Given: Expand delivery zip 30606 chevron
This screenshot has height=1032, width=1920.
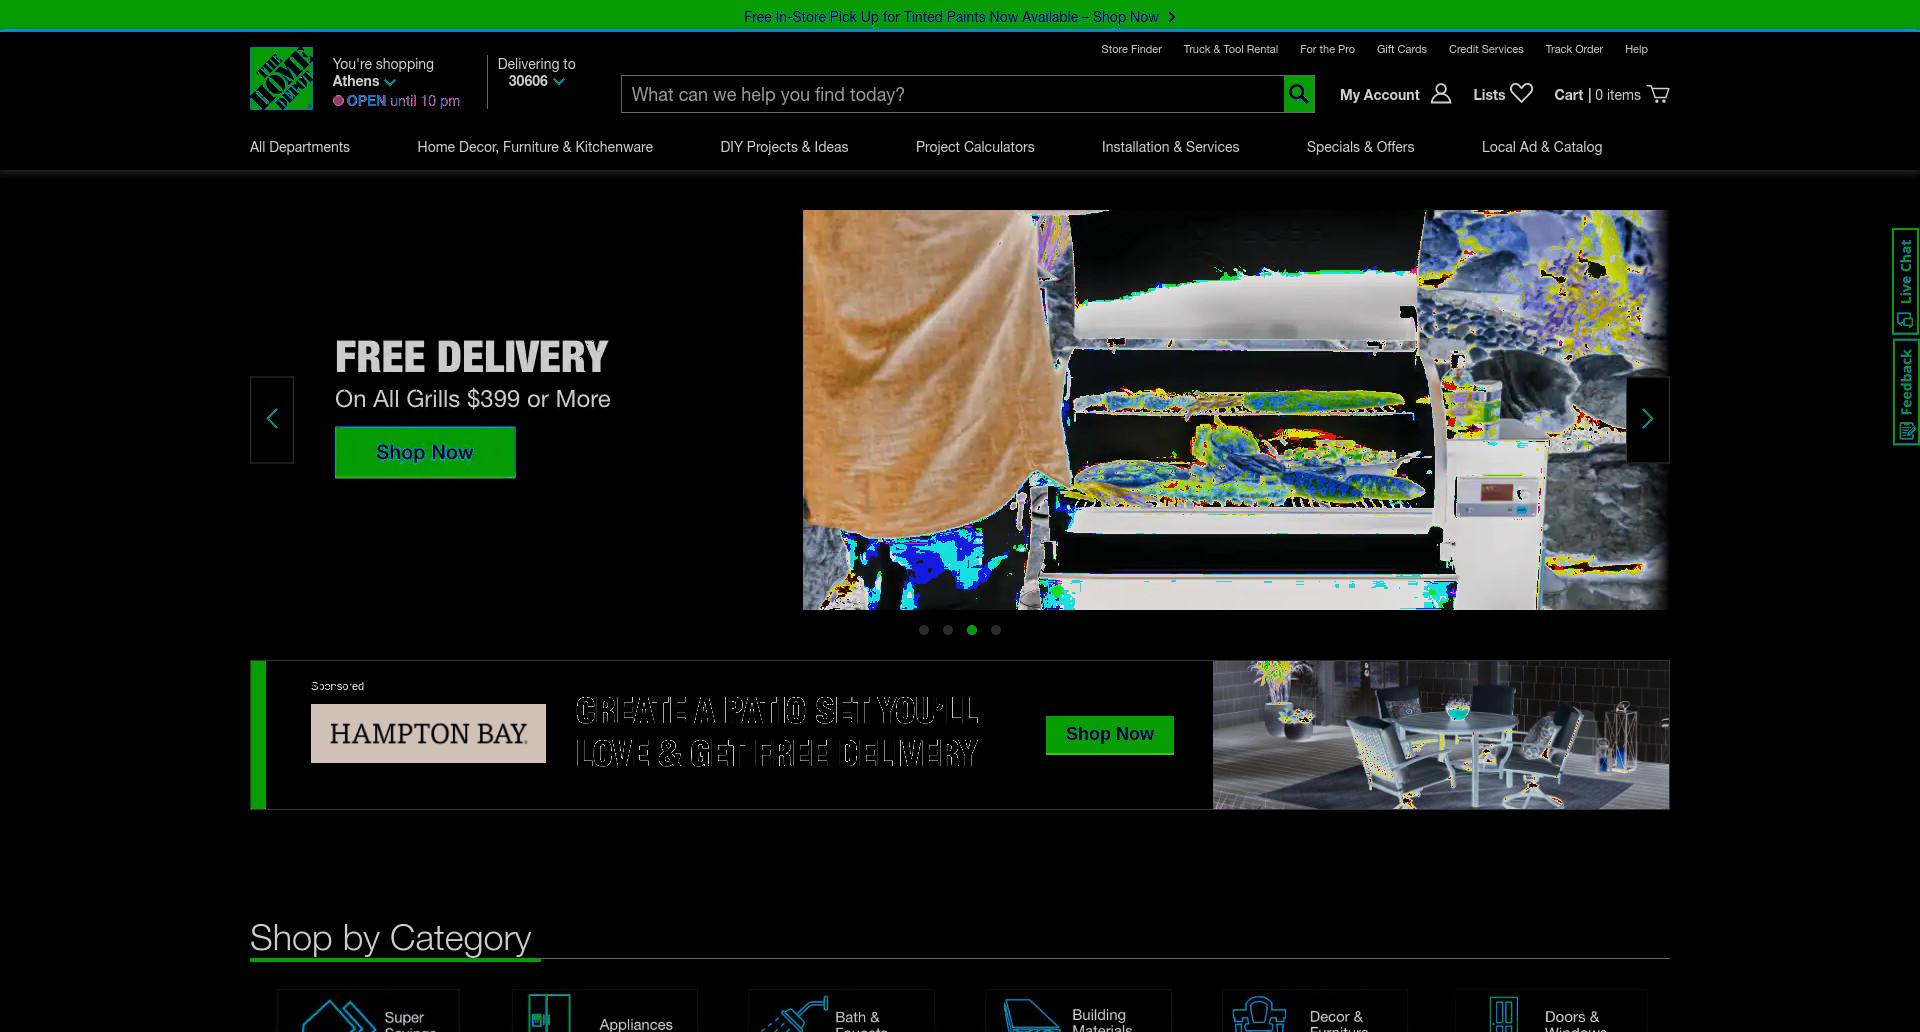Looking at the screenshot, I should pos(559,82).
